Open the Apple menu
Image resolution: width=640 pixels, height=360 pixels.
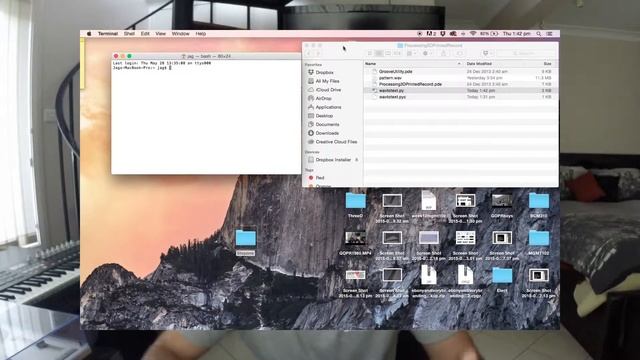click(89, 34)
